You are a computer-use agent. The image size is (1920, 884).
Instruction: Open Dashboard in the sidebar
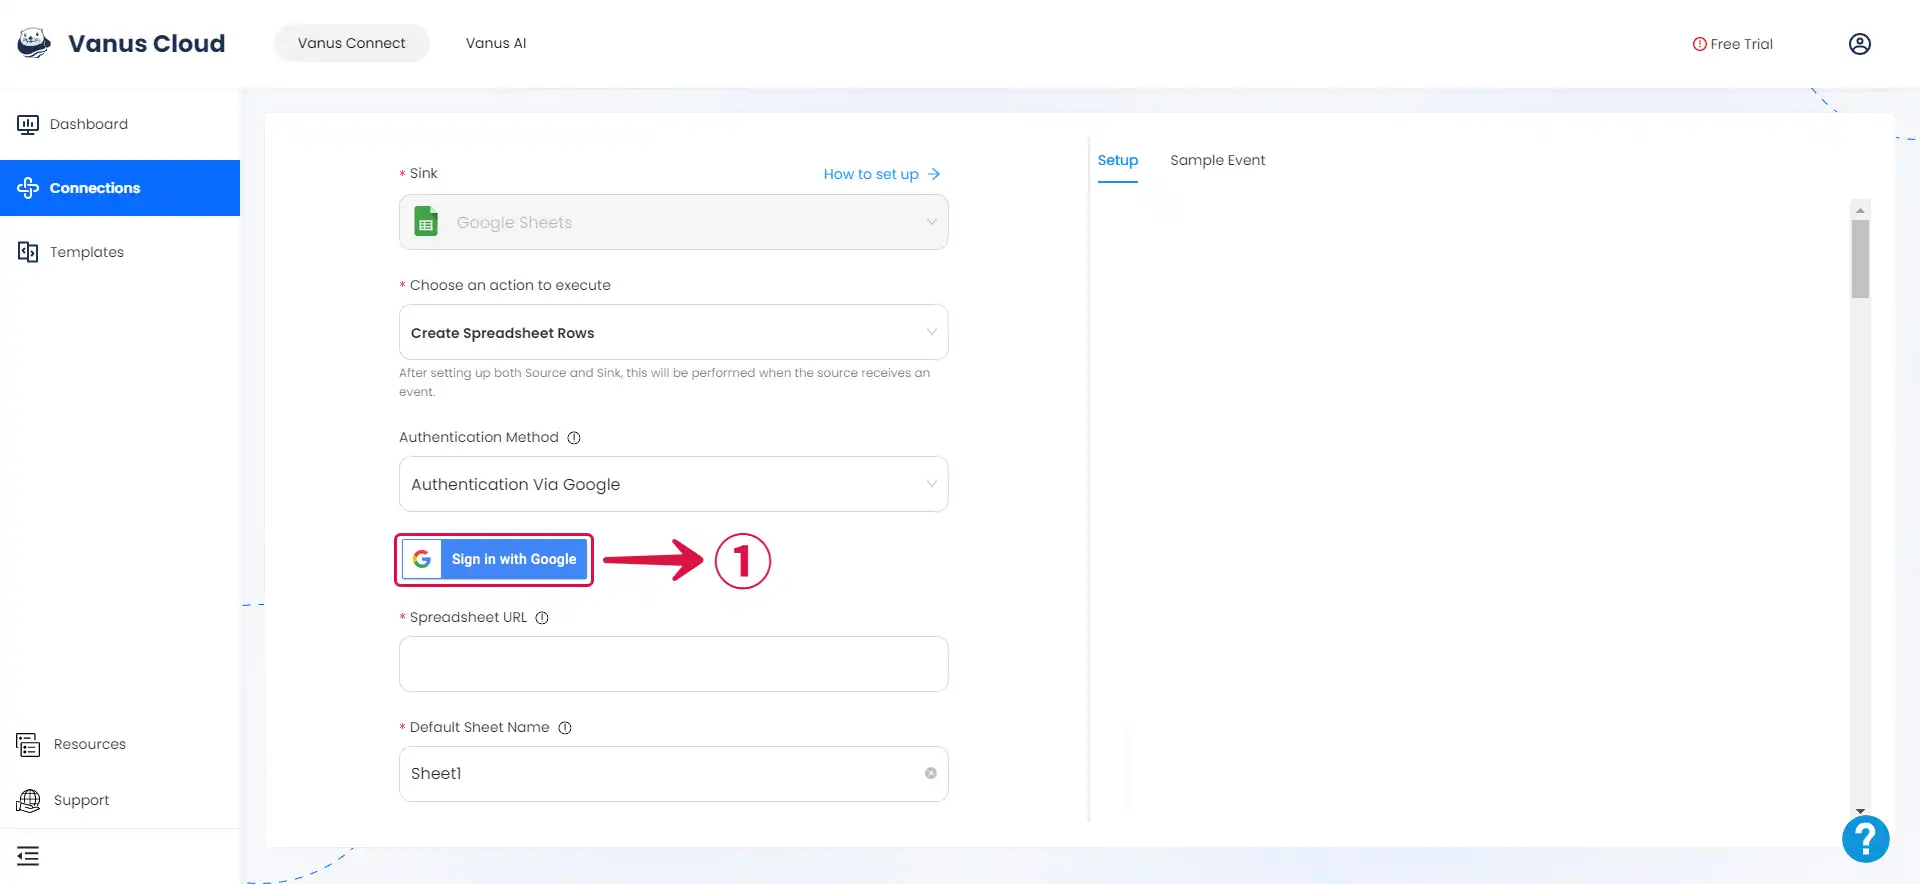click(120, 124)
